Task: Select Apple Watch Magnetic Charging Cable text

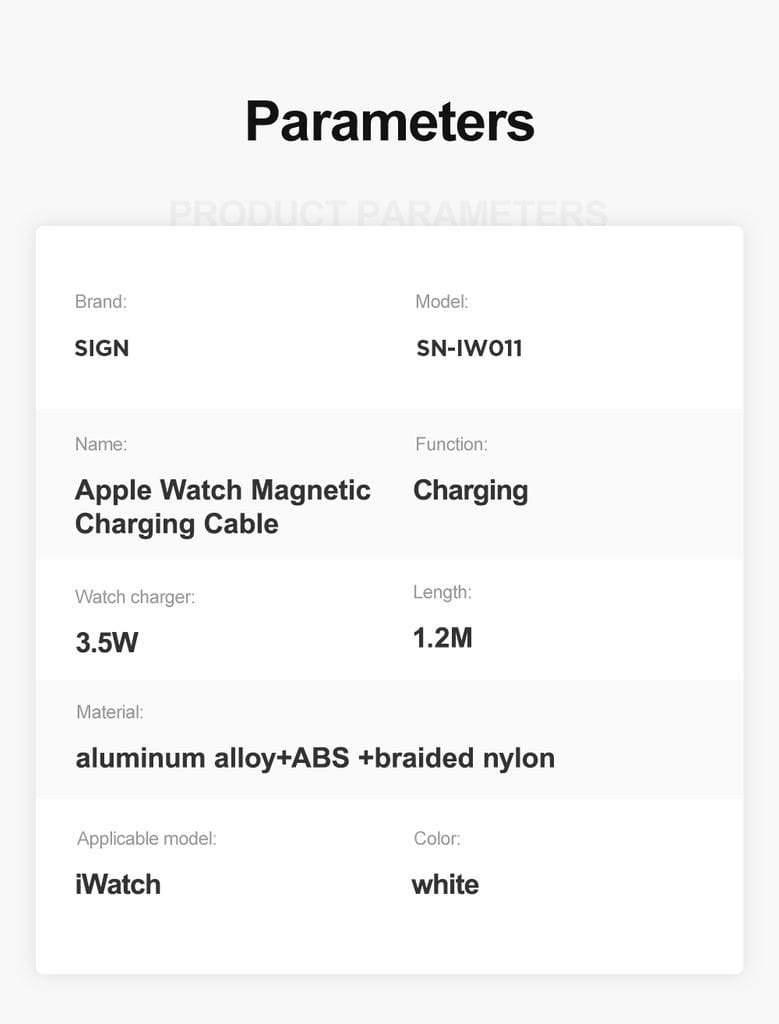Action: pyautogui.click(x=223, y=507)
